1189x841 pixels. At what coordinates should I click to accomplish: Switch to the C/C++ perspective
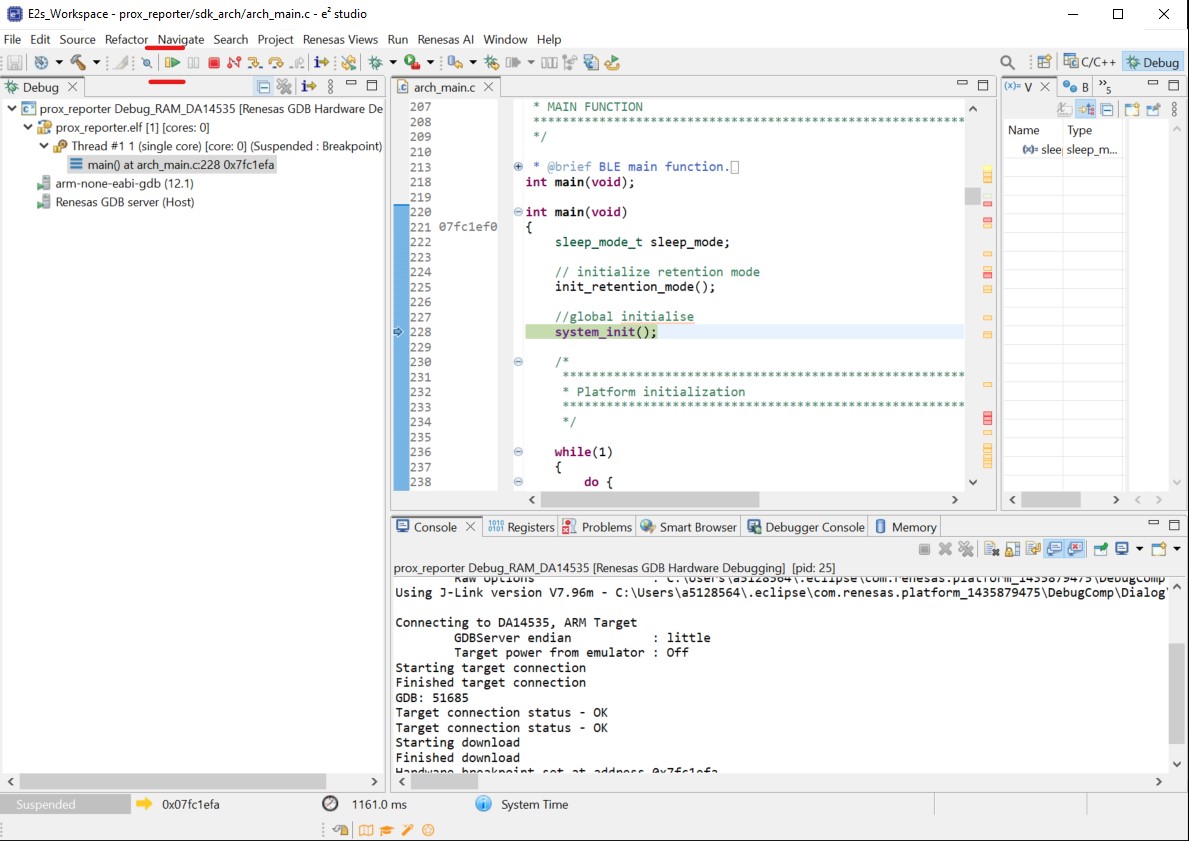(x=1090, y=62)
